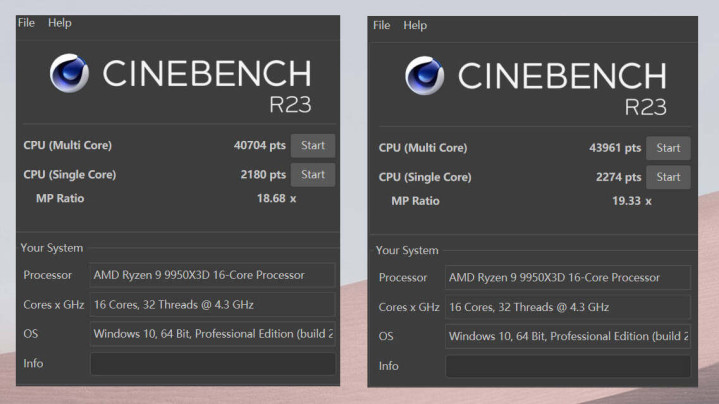Image resolution: width=719 pixels, height=404 pixels.
Task: Click Your System heading in right window
Action: (x=407, y=251)
